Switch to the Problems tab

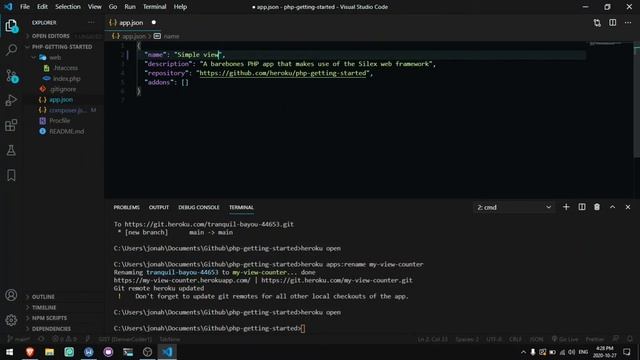tap(127, 207)
